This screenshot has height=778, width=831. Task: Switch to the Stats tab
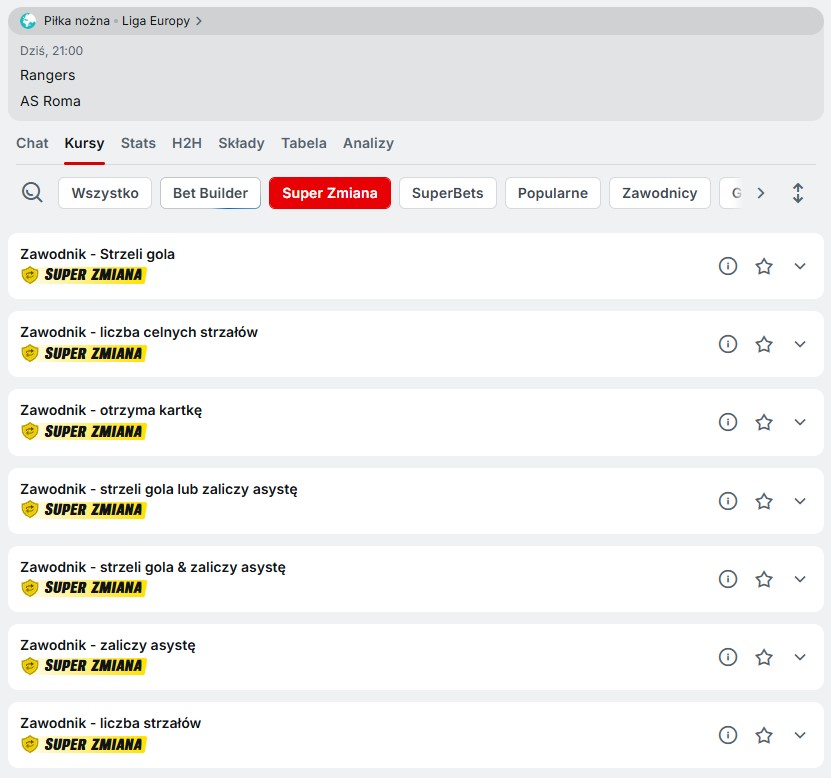138,143
